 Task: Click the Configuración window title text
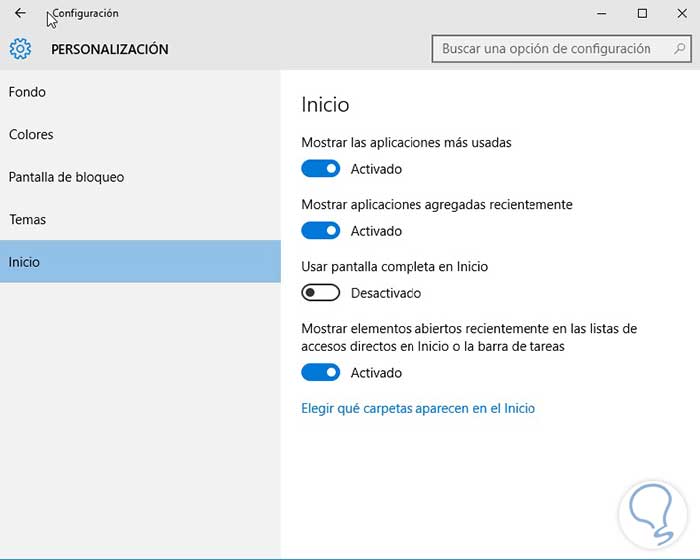pyautogui.click(x=85, y=13)
